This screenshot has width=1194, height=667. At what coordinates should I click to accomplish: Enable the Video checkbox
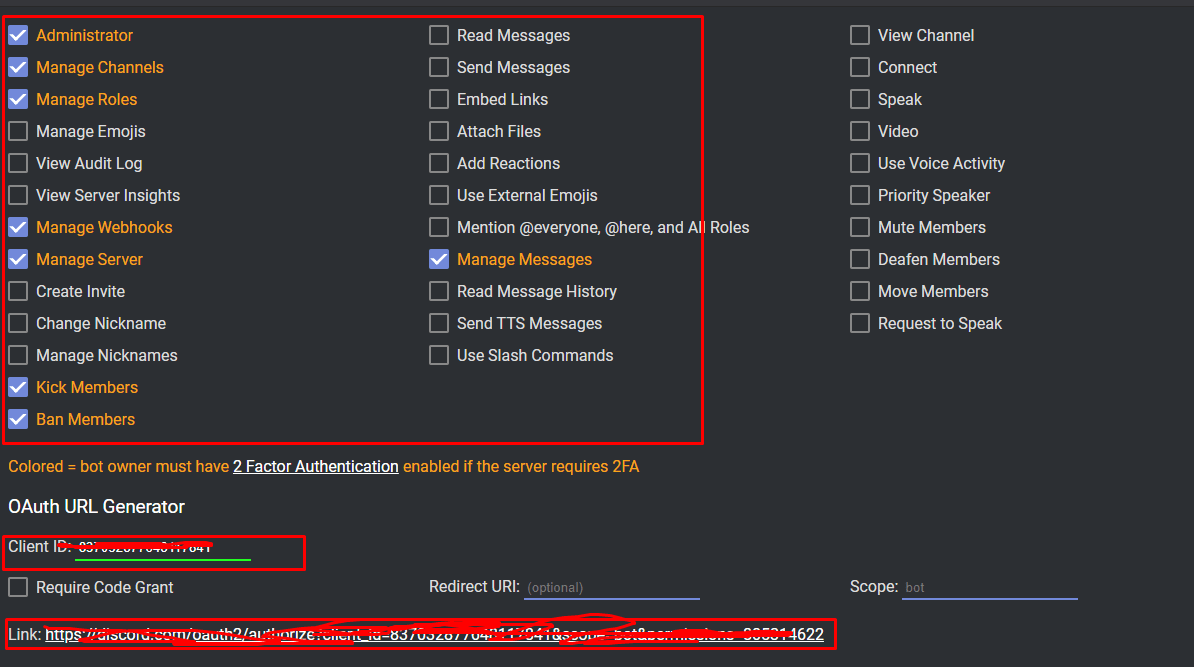(860, 131)
